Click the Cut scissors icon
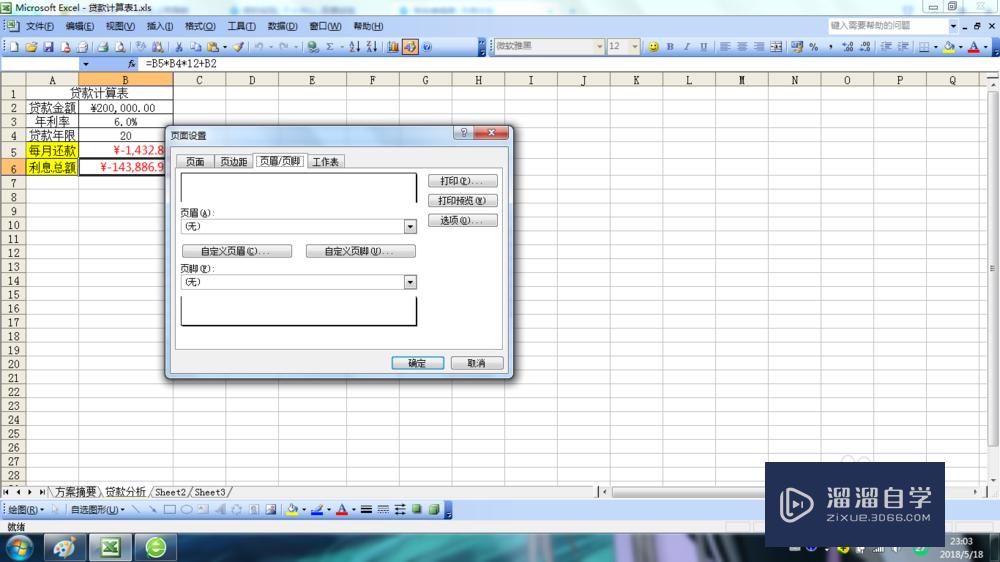Screen dimensions: 1000x562 [179, 47]
